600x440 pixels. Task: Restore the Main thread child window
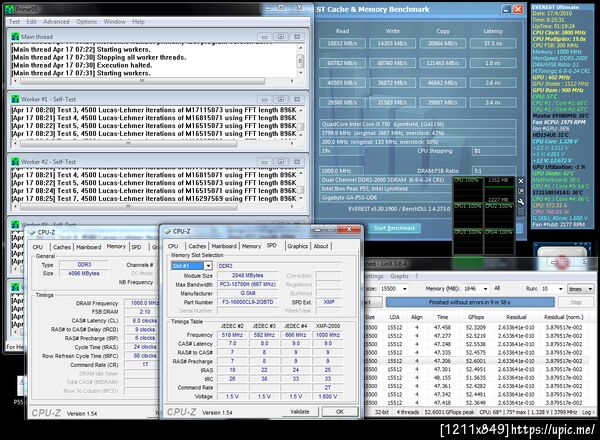[x=280, y=37]
